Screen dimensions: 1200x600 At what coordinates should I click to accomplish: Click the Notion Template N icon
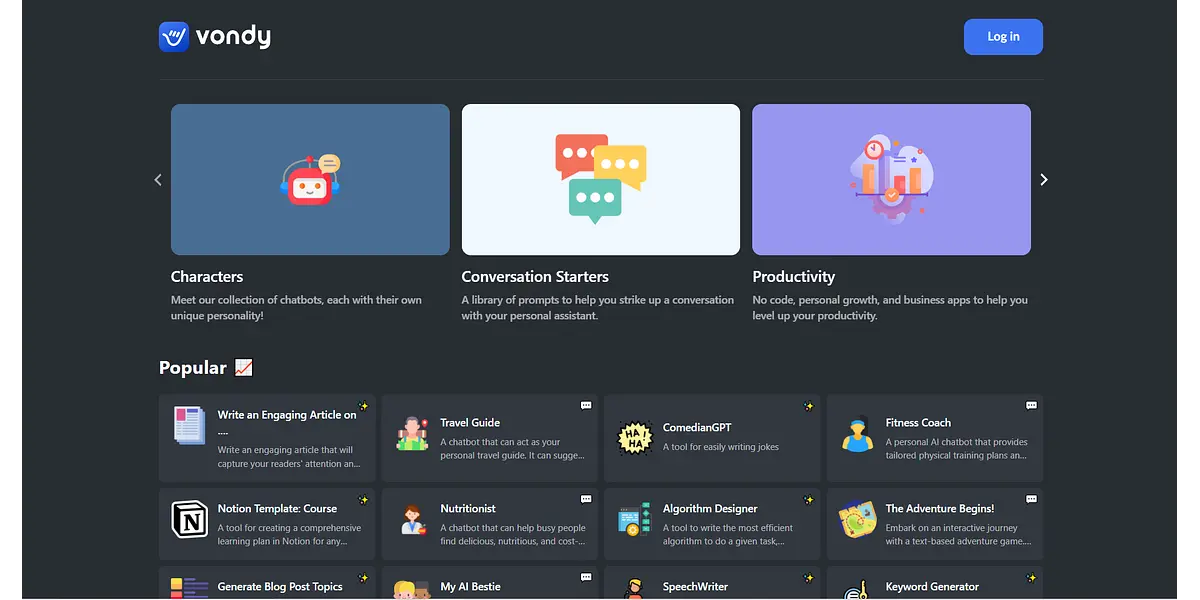(x=189, y=520)
